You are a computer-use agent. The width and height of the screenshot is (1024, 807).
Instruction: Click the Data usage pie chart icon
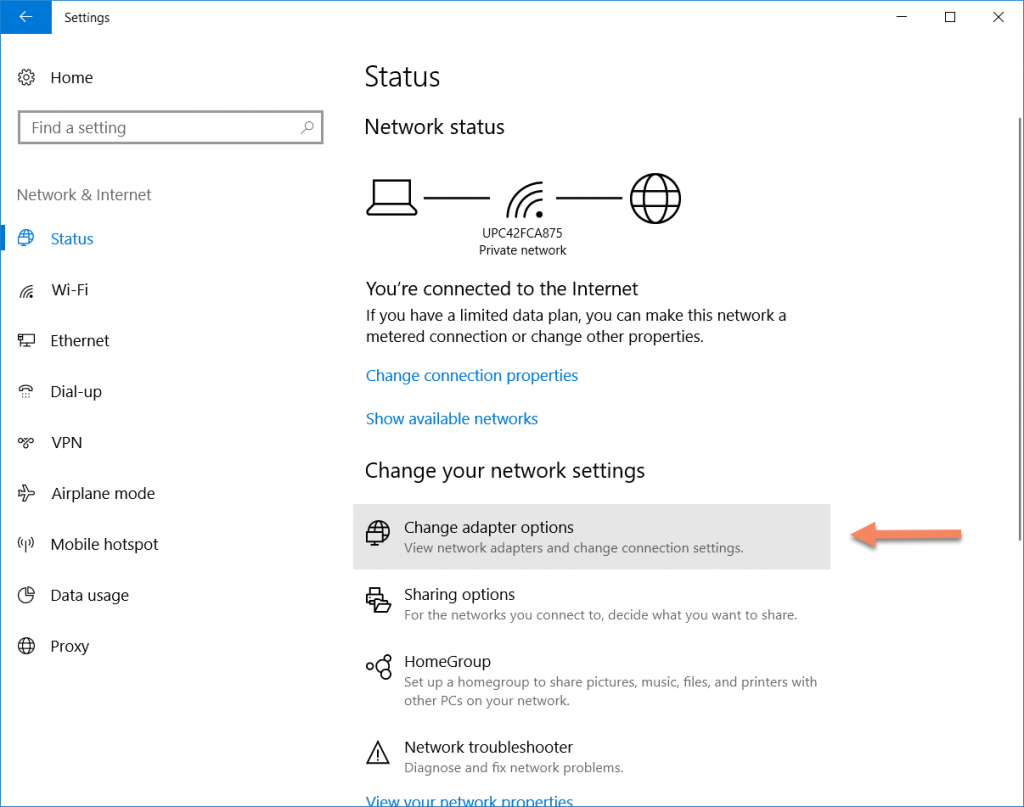(26, 595)
